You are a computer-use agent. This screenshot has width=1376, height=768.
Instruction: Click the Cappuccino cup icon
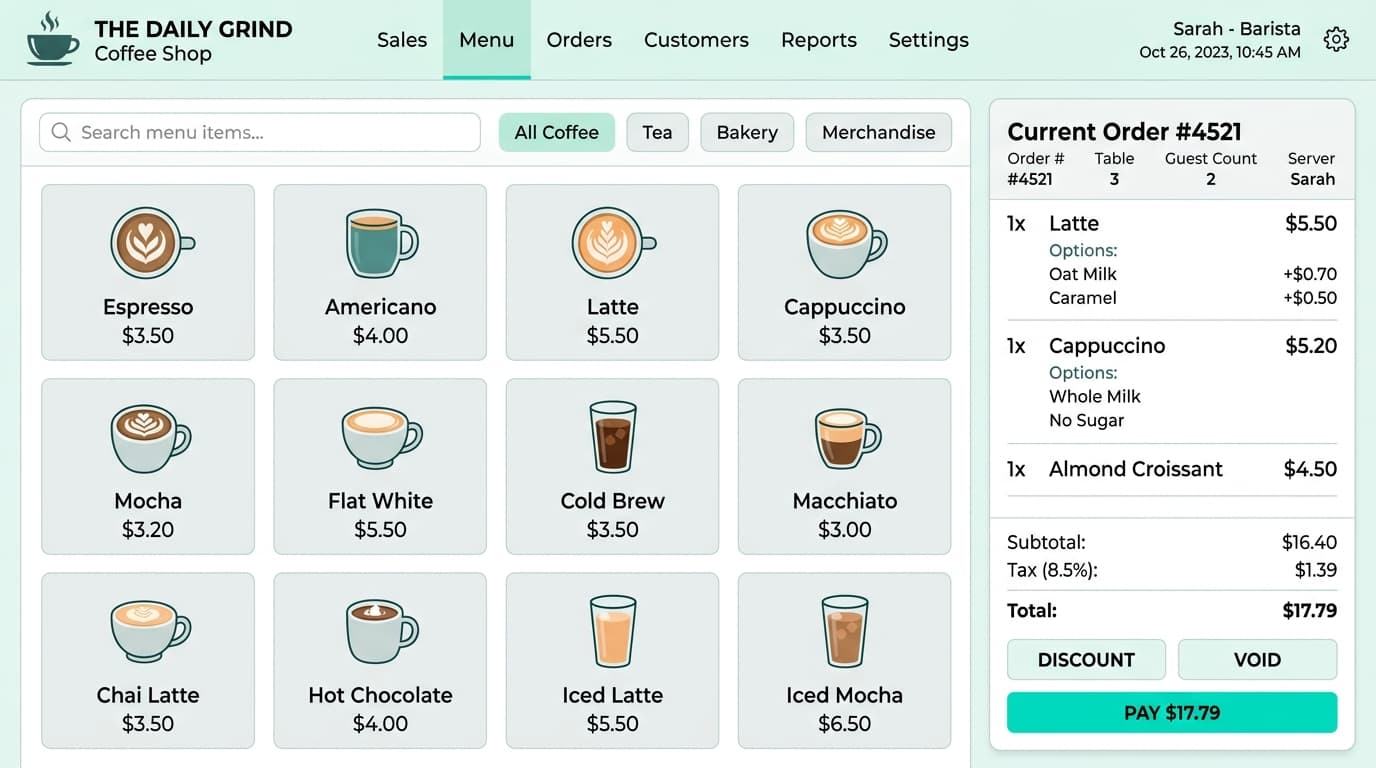click(x=846, y=244)
